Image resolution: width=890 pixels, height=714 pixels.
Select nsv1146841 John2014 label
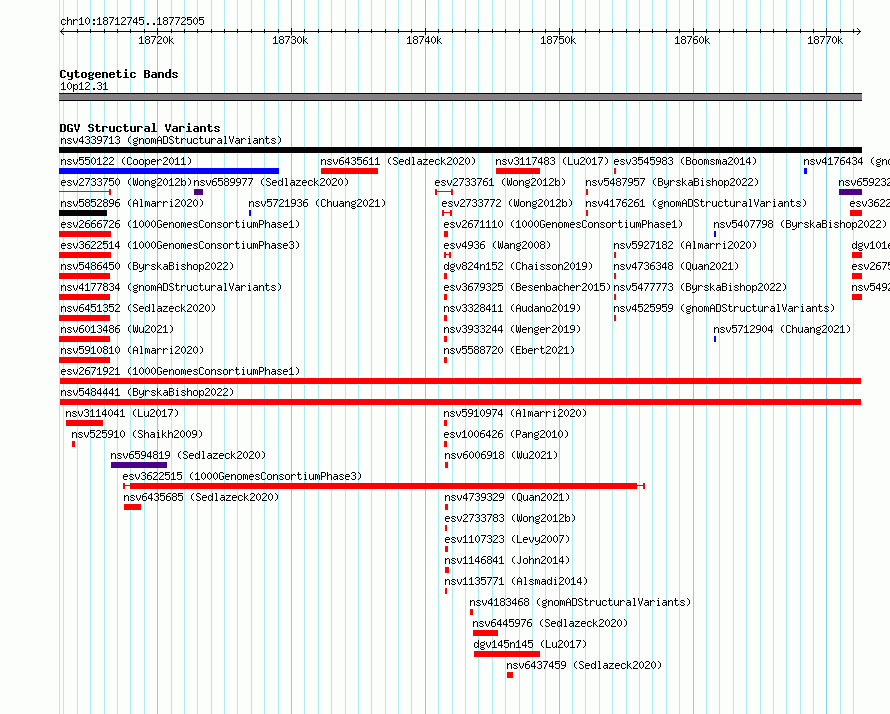point(507,560)
